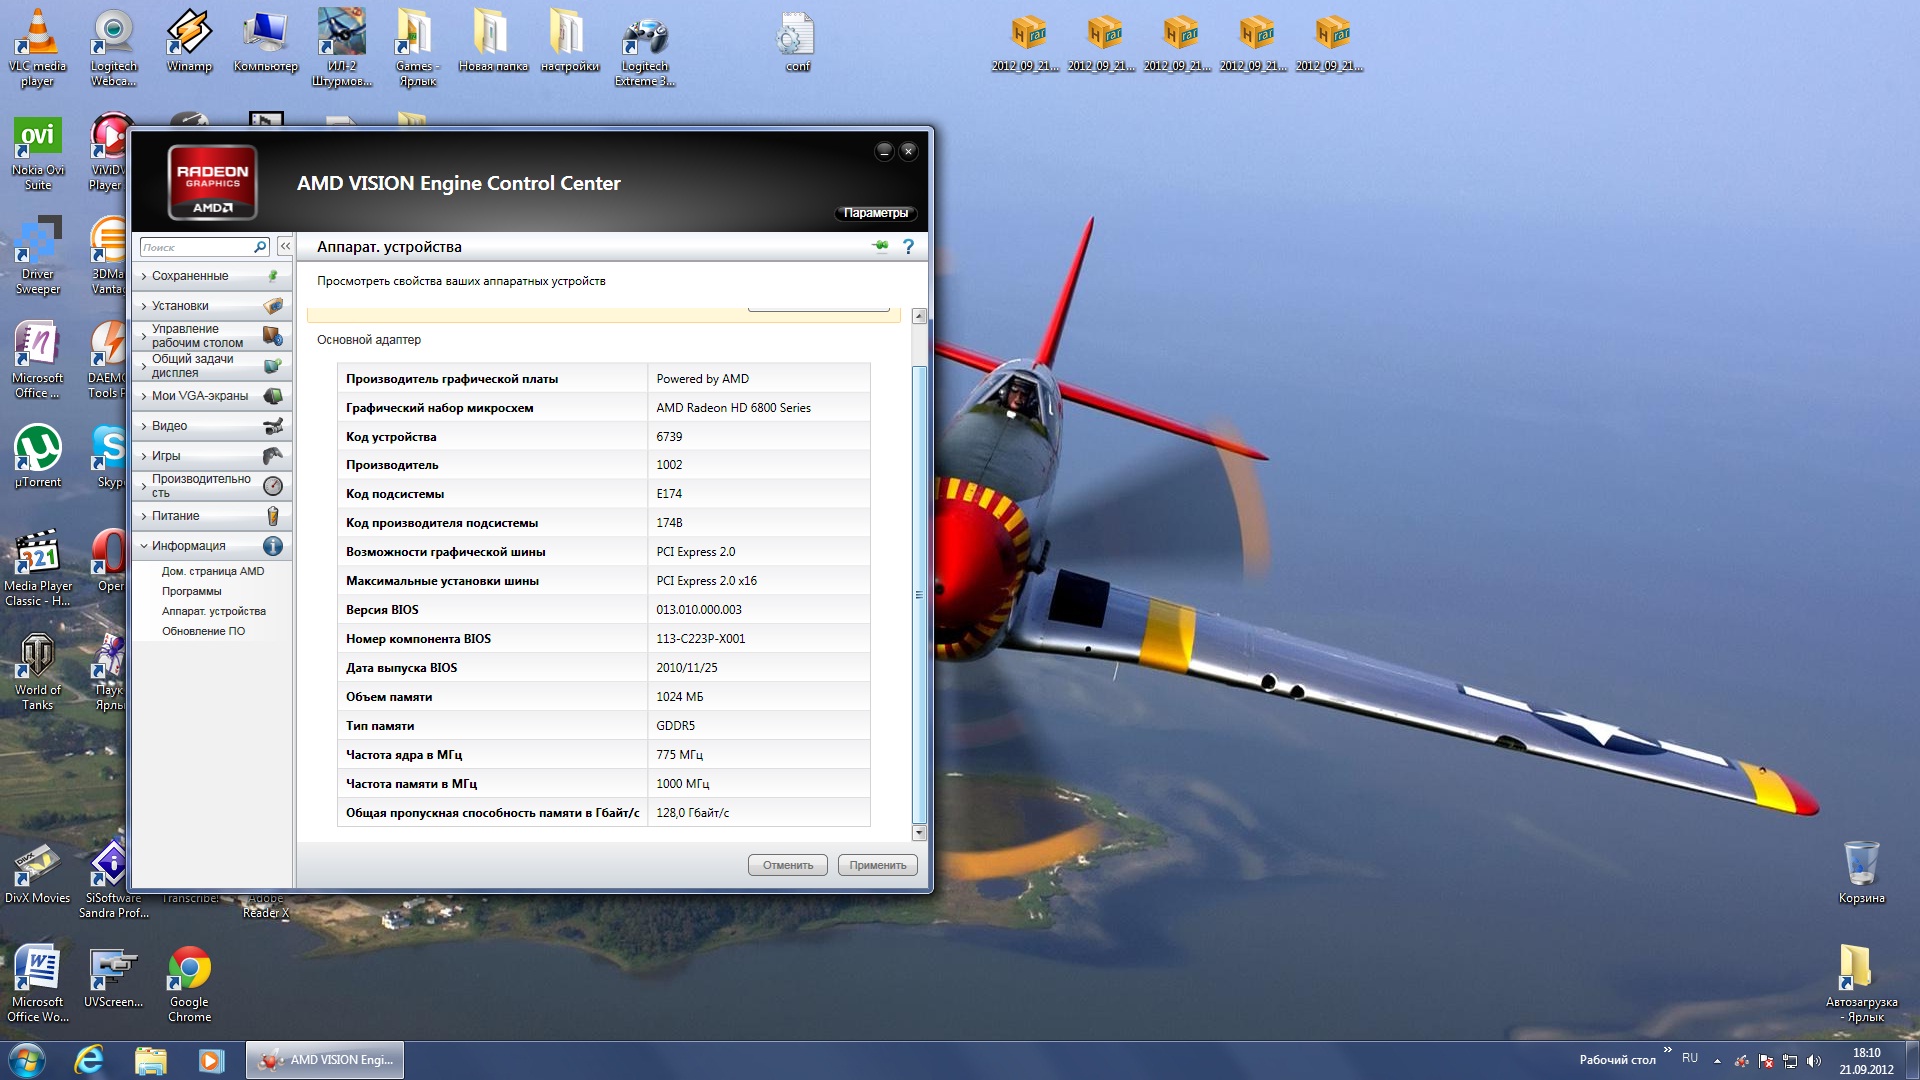1920x1080 pixels.
Task: Expand the Установки section
Action: tap(180, 306)
